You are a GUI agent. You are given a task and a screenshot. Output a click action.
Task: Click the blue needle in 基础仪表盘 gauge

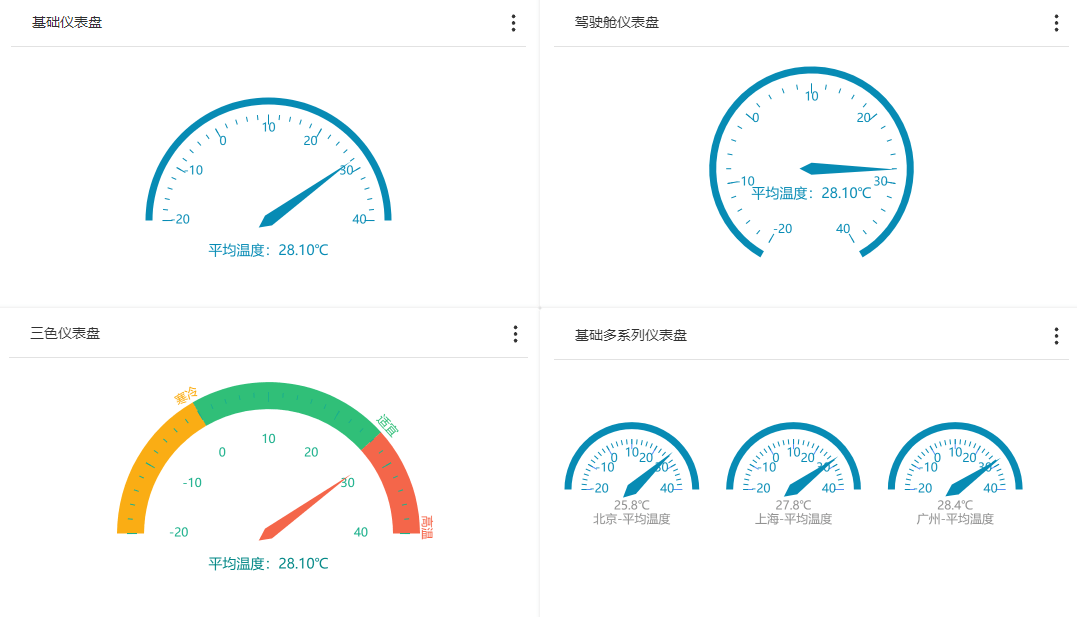(300, 196)
